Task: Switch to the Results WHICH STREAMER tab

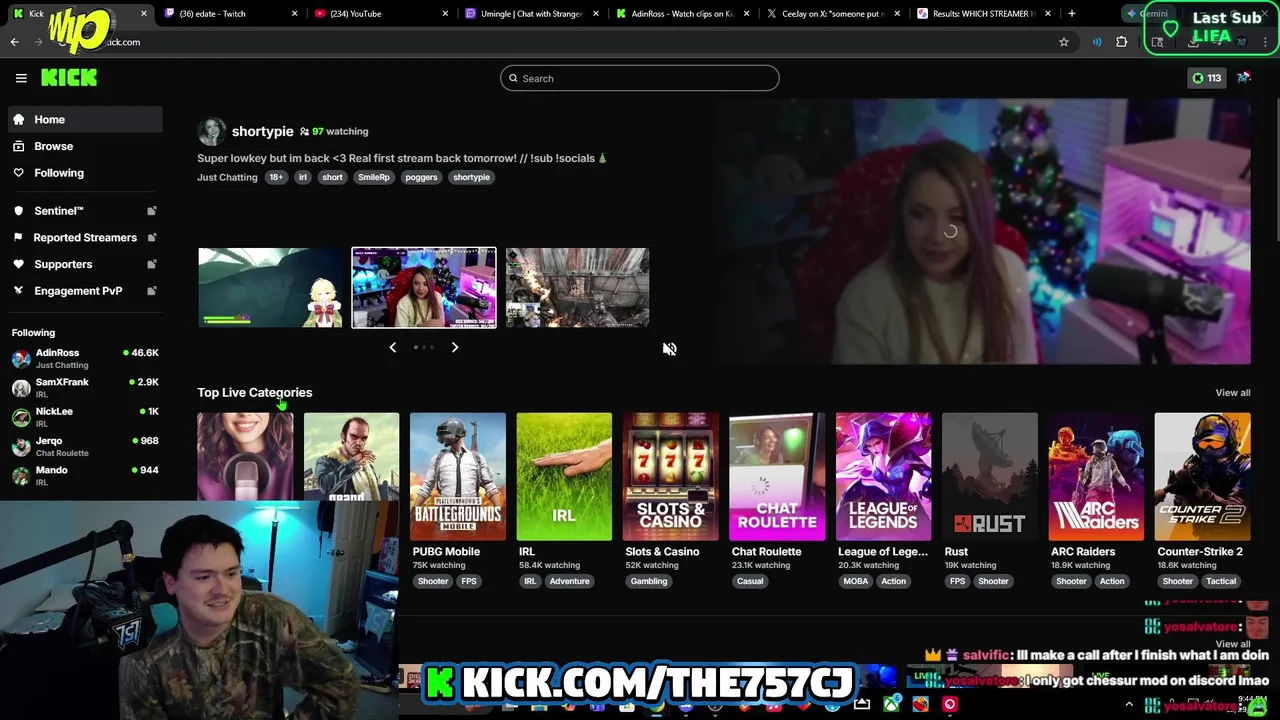Action: [983, 14]
